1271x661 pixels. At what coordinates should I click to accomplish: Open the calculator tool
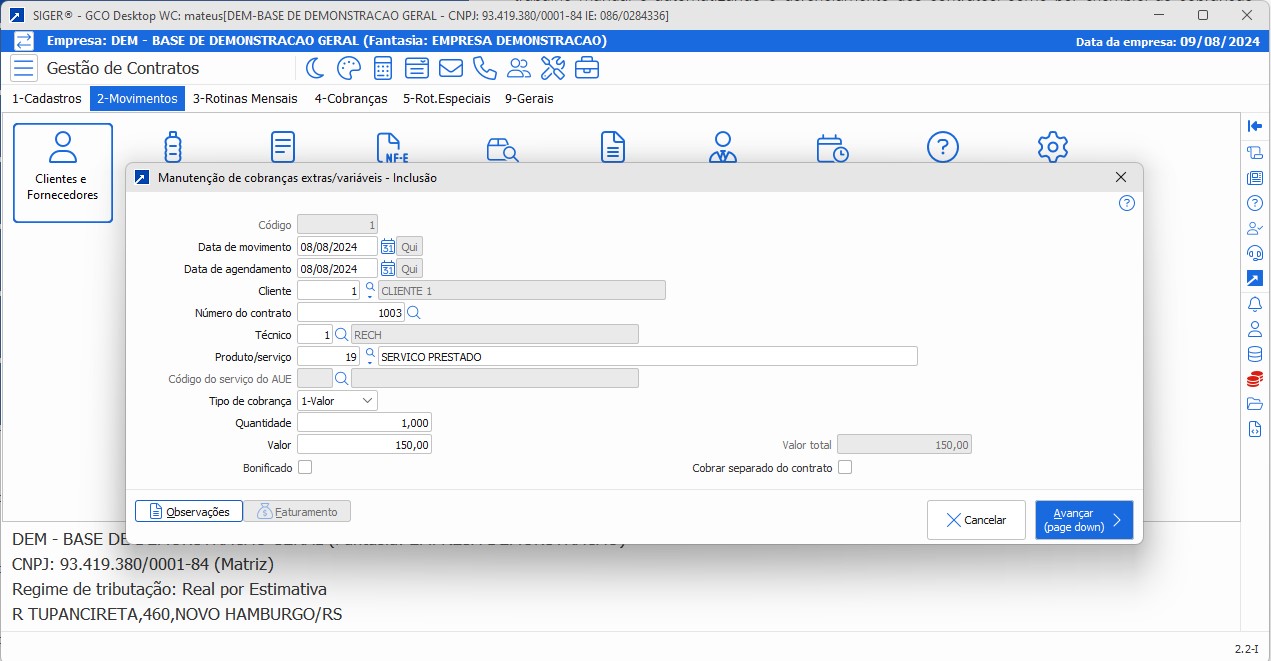coord(382,68)
